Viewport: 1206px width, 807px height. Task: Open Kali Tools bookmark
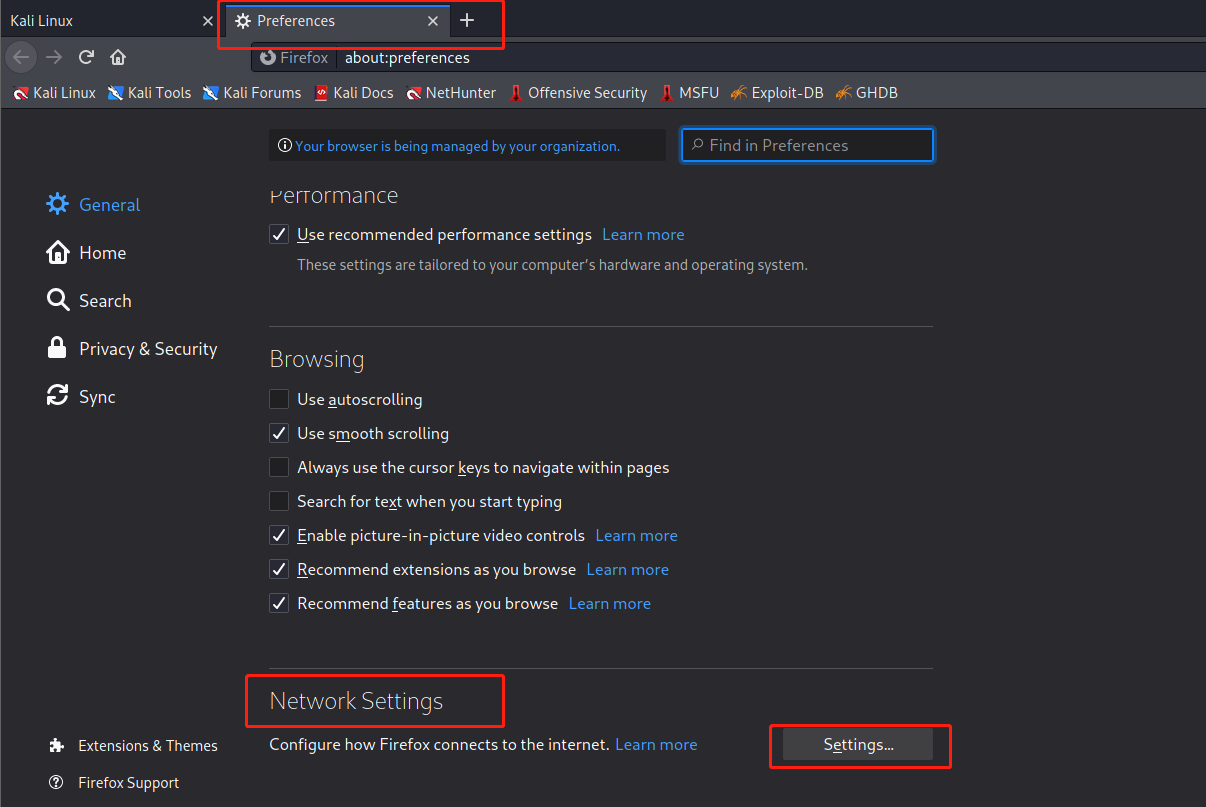coord(149,93)
